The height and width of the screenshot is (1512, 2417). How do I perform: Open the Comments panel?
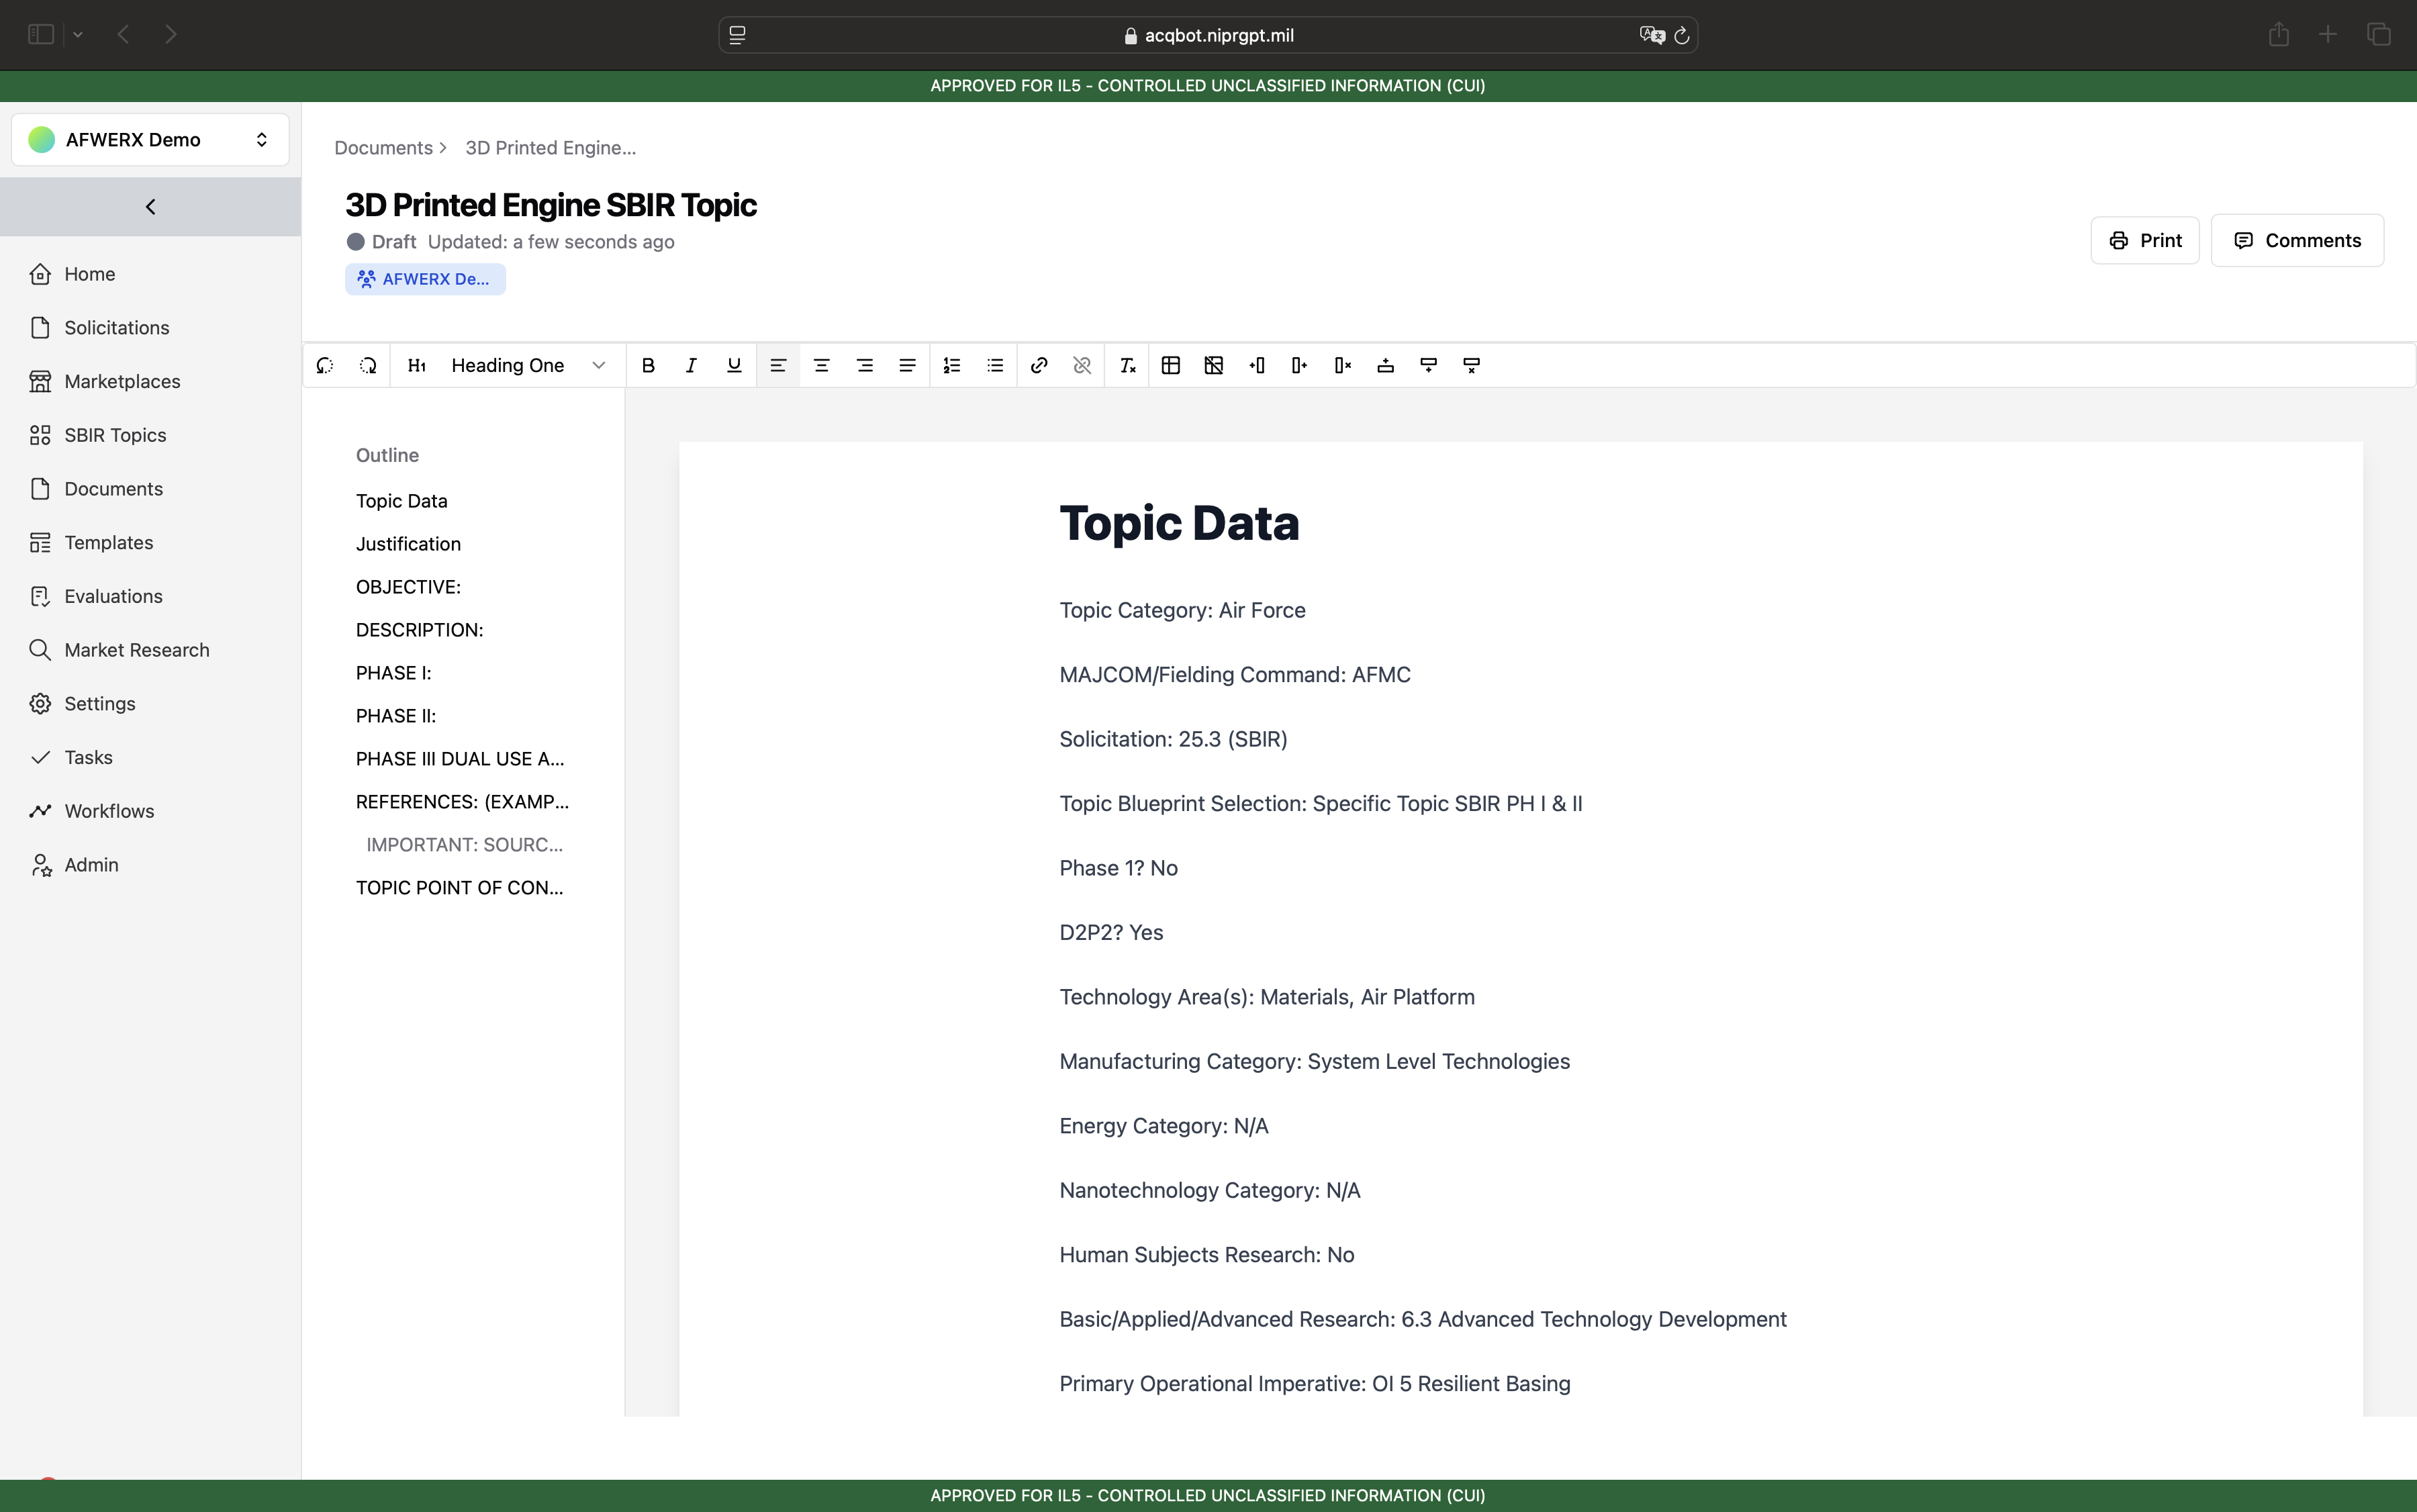(x=2297, y=240)
